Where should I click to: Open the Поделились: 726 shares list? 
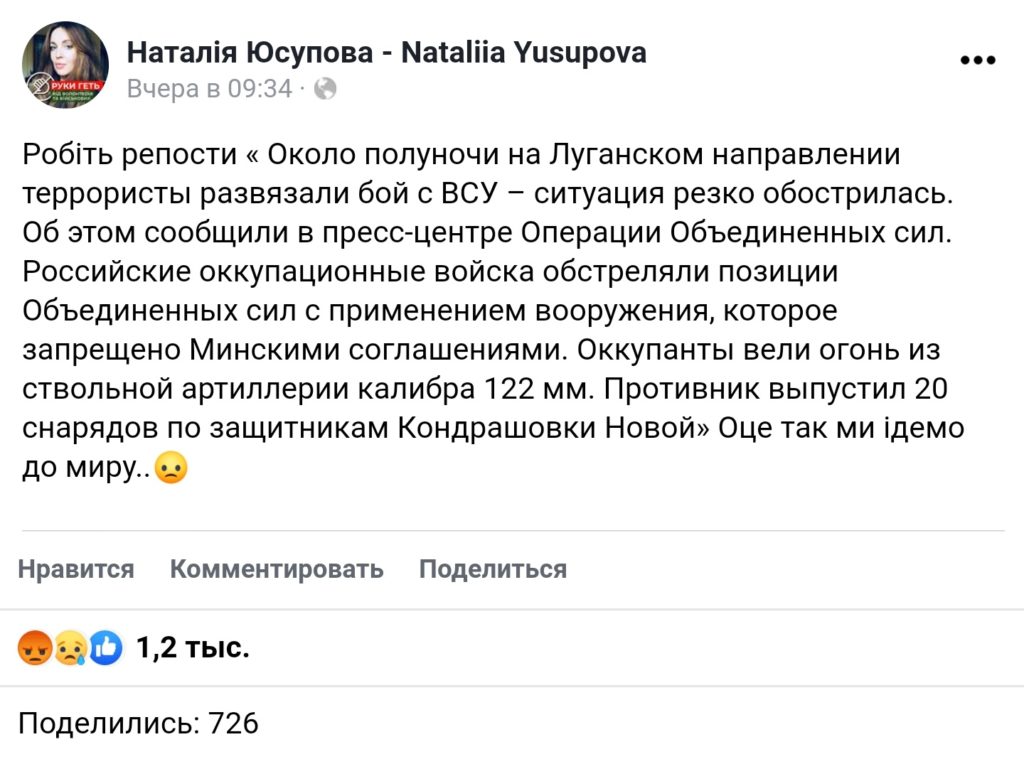[138, 724]
